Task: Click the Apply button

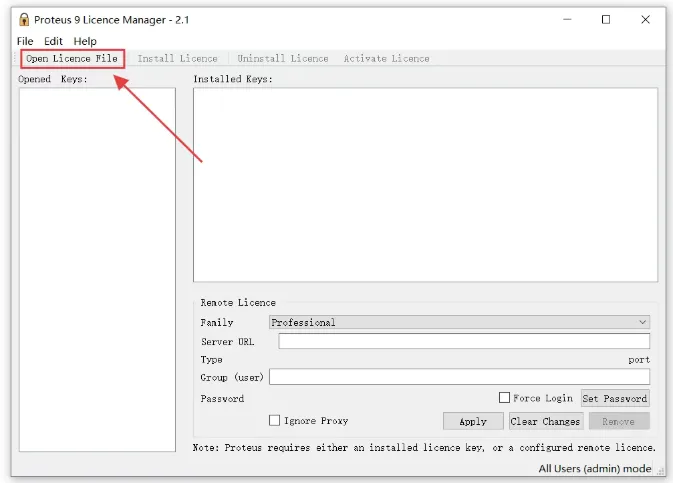Action: 473,421
